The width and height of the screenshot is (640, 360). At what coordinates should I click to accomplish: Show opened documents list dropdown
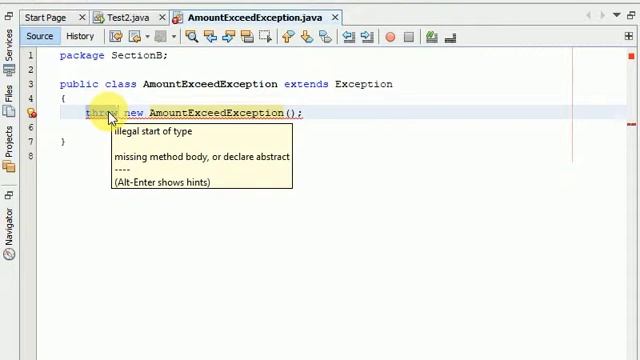click(616, 16)
